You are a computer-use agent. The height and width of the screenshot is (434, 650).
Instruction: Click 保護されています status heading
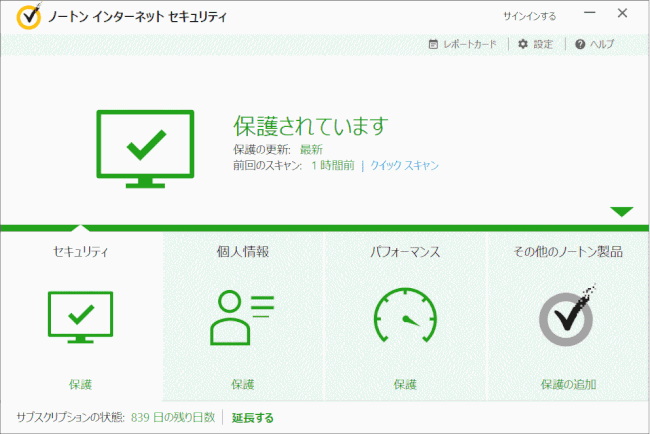[x=311, y=126]
